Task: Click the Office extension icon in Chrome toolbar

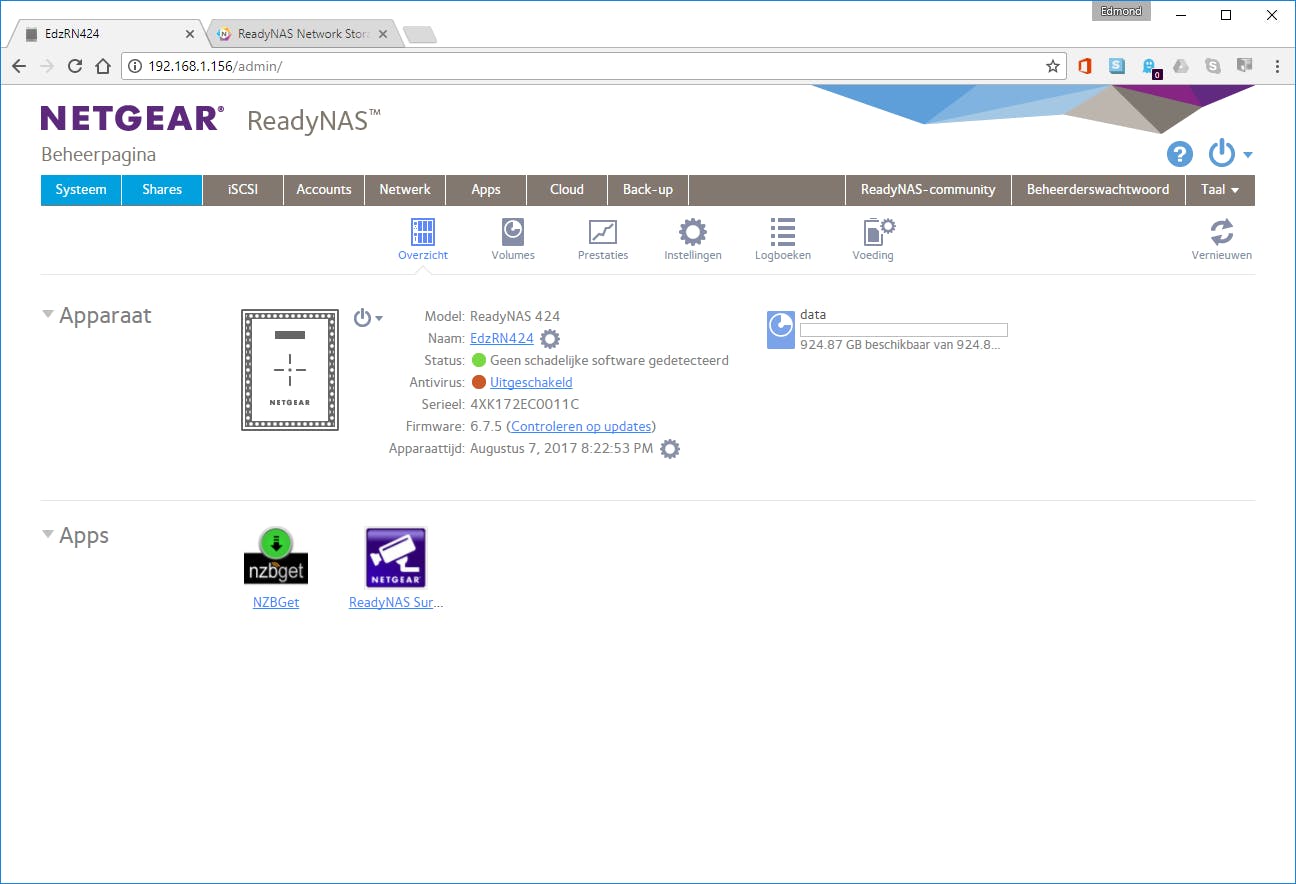Action: tap(1085, 66)
